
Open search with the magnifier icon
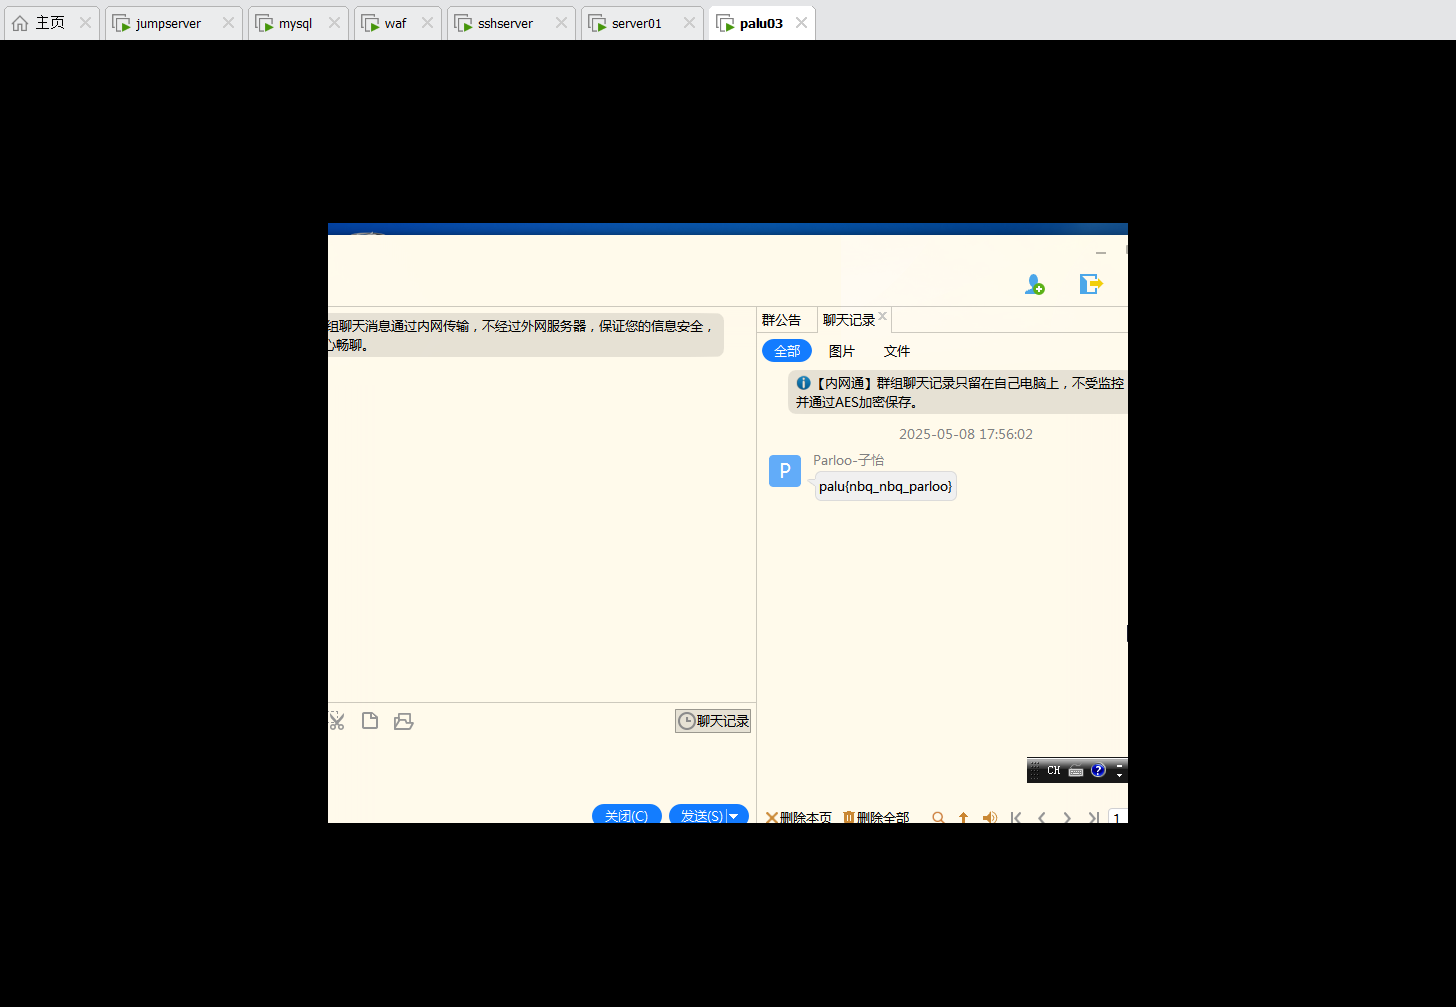938,817
